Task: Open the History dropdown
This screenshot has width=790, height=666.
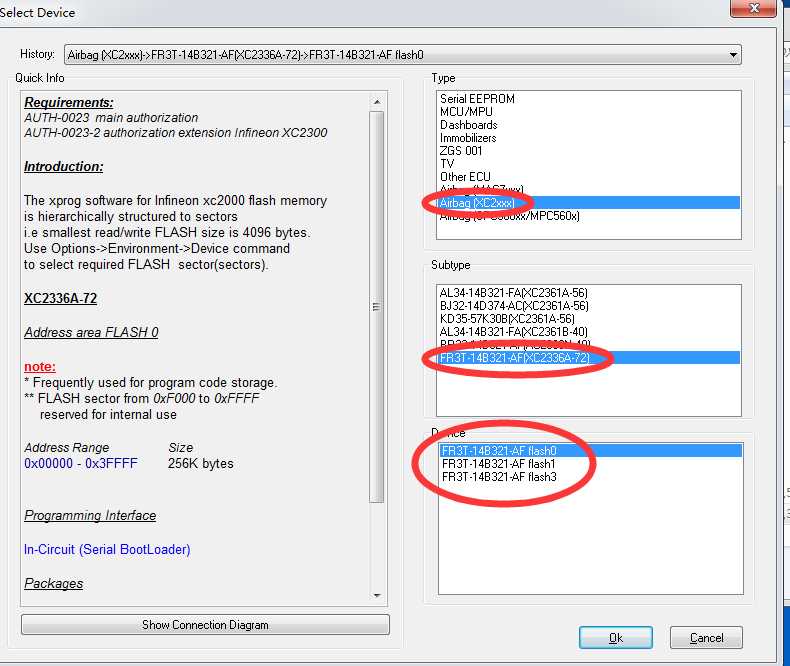Action: click(x=734, y=54)
